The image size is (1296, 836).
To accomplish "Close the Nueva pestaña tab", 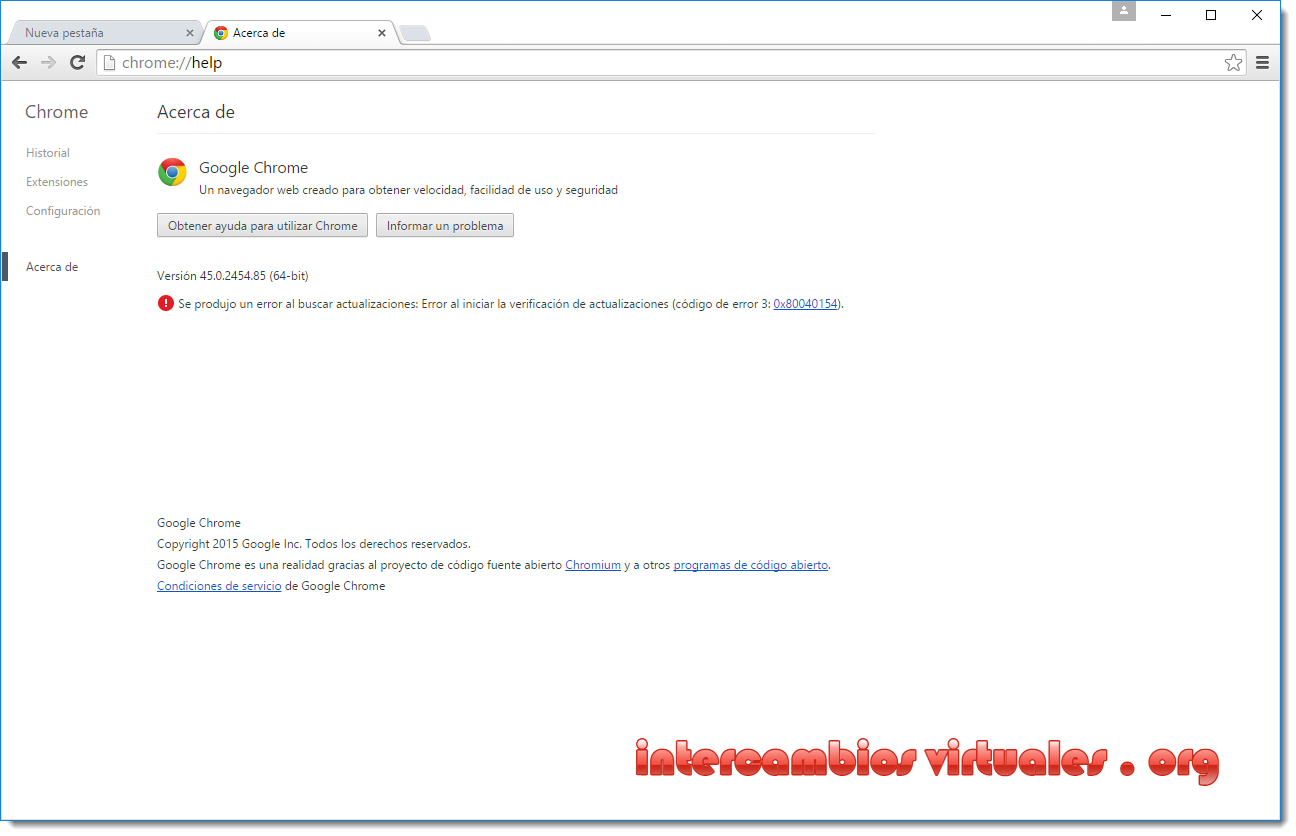I will (x=190, y=33).
